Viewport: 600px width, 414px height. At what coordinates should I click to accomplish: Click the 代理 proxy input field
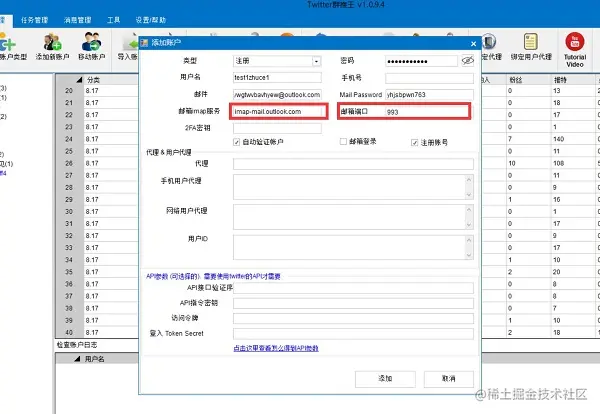(x=353, y=164)
